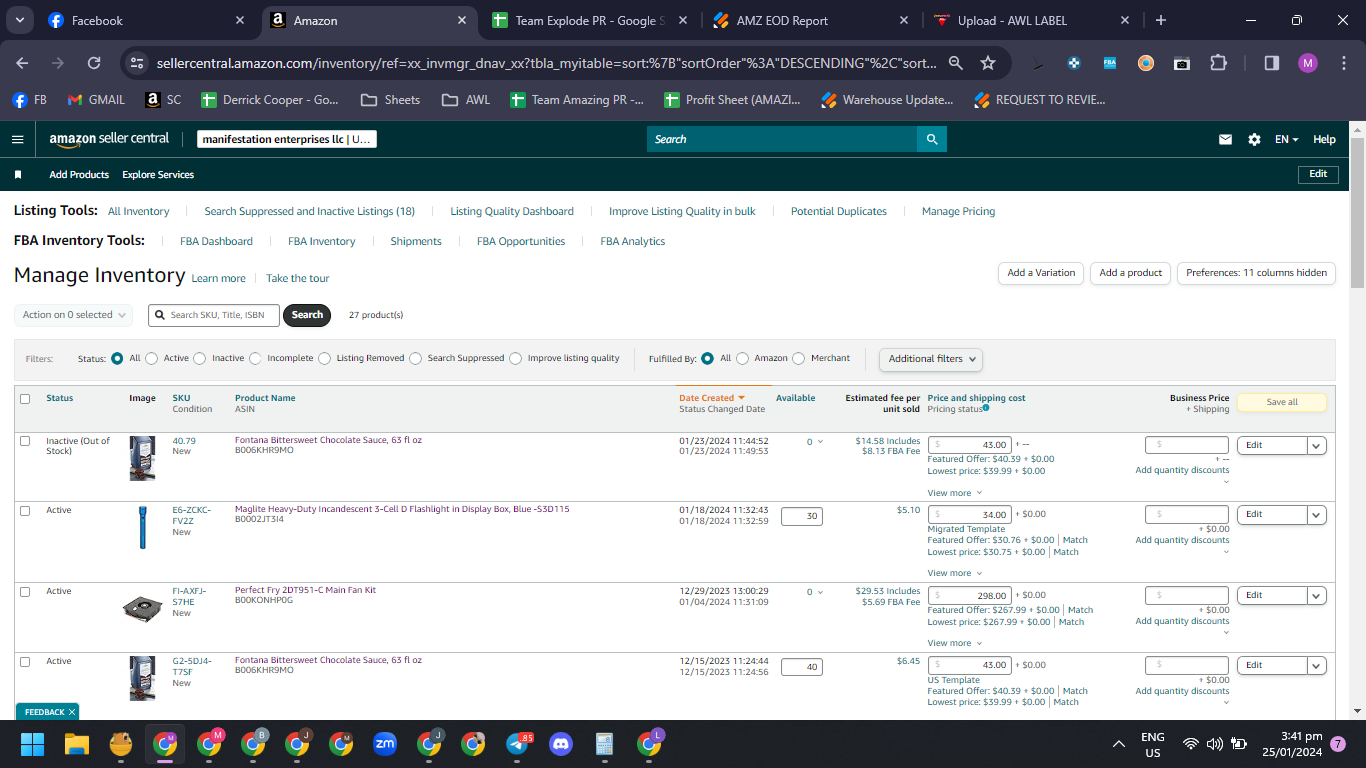This screenshot has height=768, width=1366.
Task: Switch to the AMZ EOD Report tab
Action: pyautogui.click(x=810, y=20)
